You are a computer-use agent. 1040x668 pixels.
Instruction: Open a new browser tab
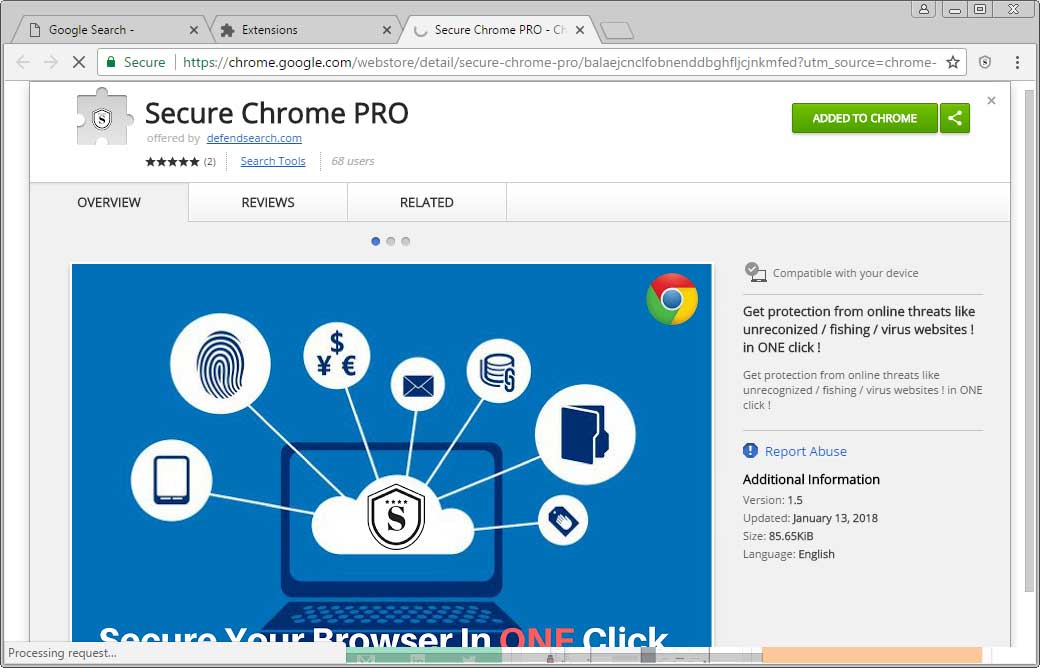coord(617,31)
